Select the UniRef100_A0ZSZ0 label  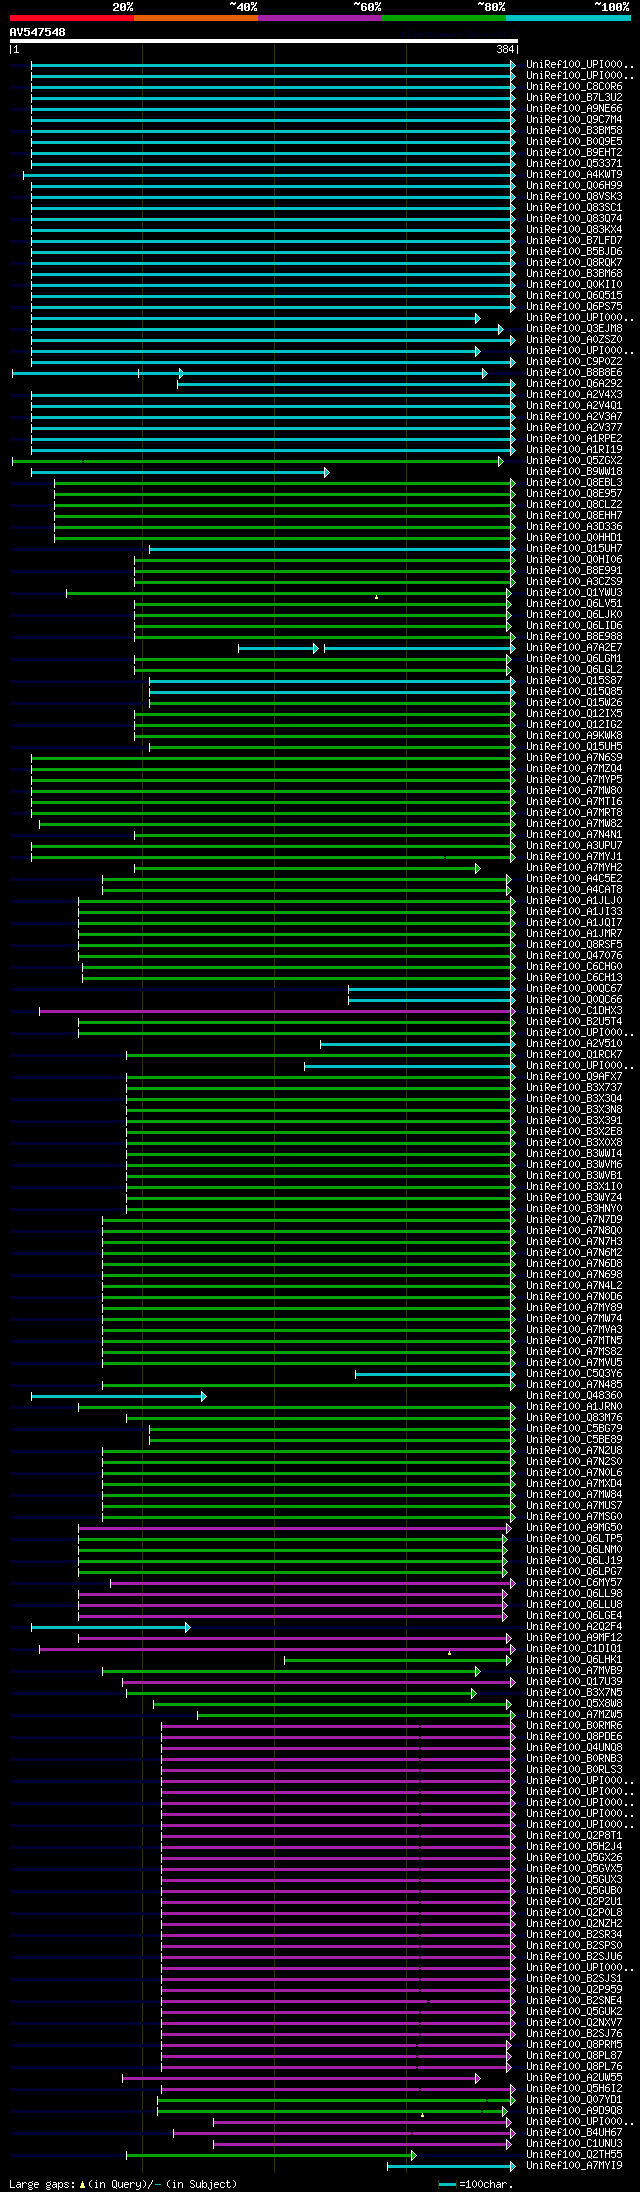pyautogui.click(x=574, y=340)
